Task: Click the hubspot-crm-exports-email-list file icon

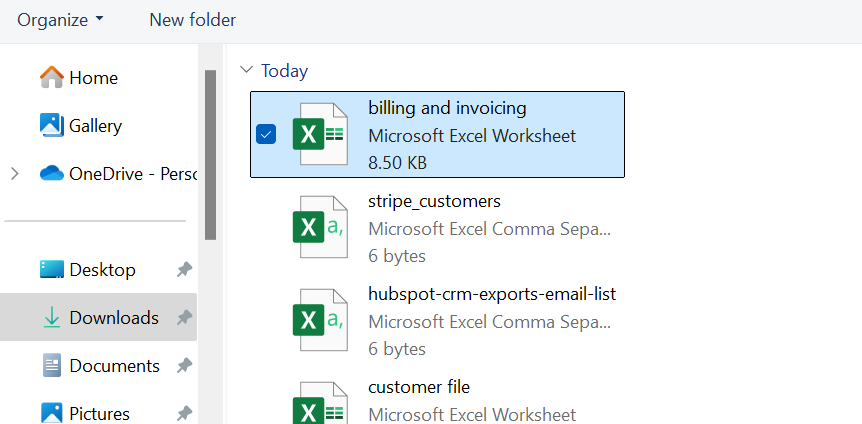Action: coord(319,320)
